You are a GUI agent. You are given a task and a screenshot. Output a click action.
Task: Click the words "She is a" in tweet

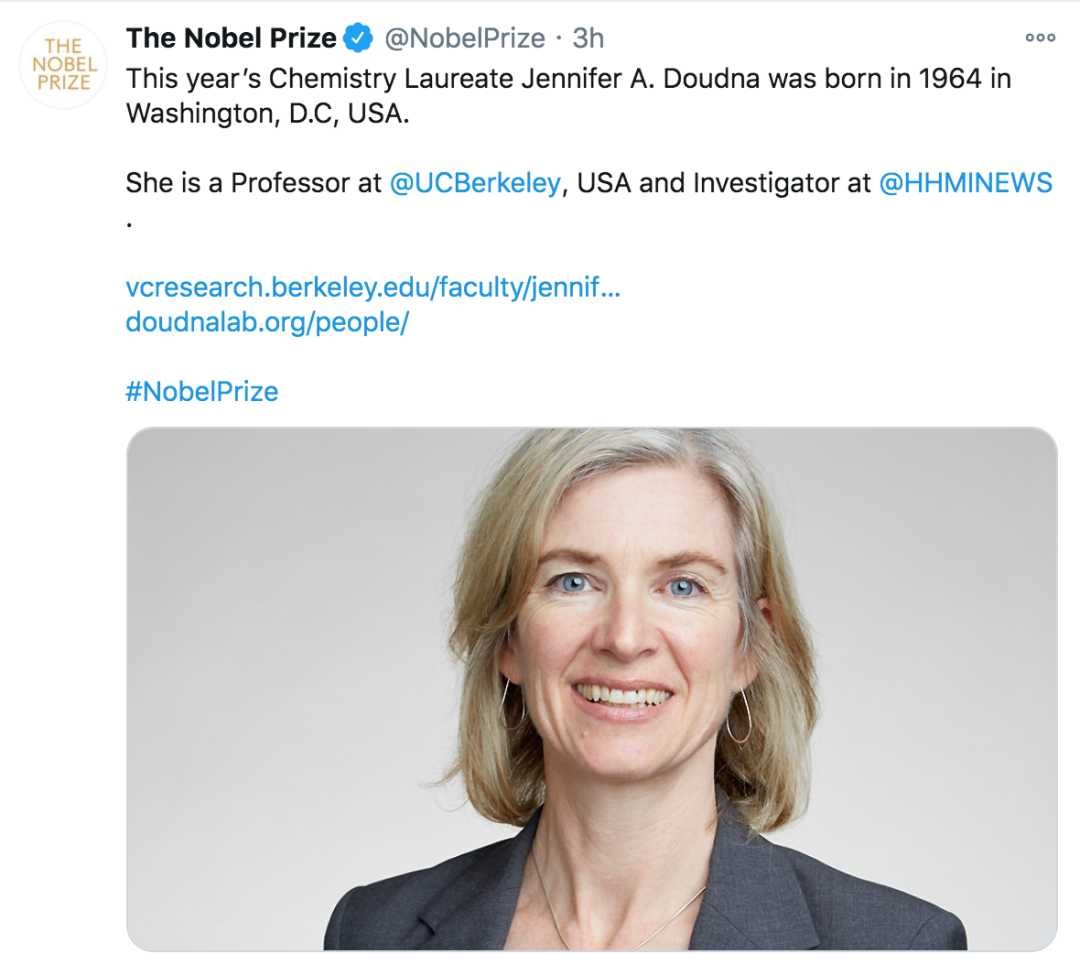pos(174,184)
